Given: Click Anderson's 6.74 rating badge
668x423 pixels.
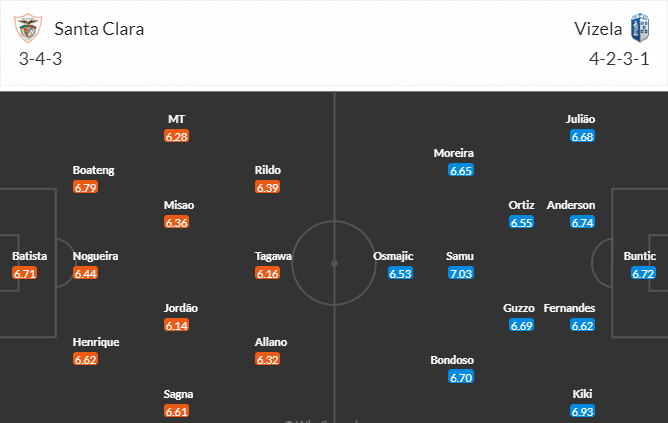Looking at the screenshot, I should [x=582, y=222].
